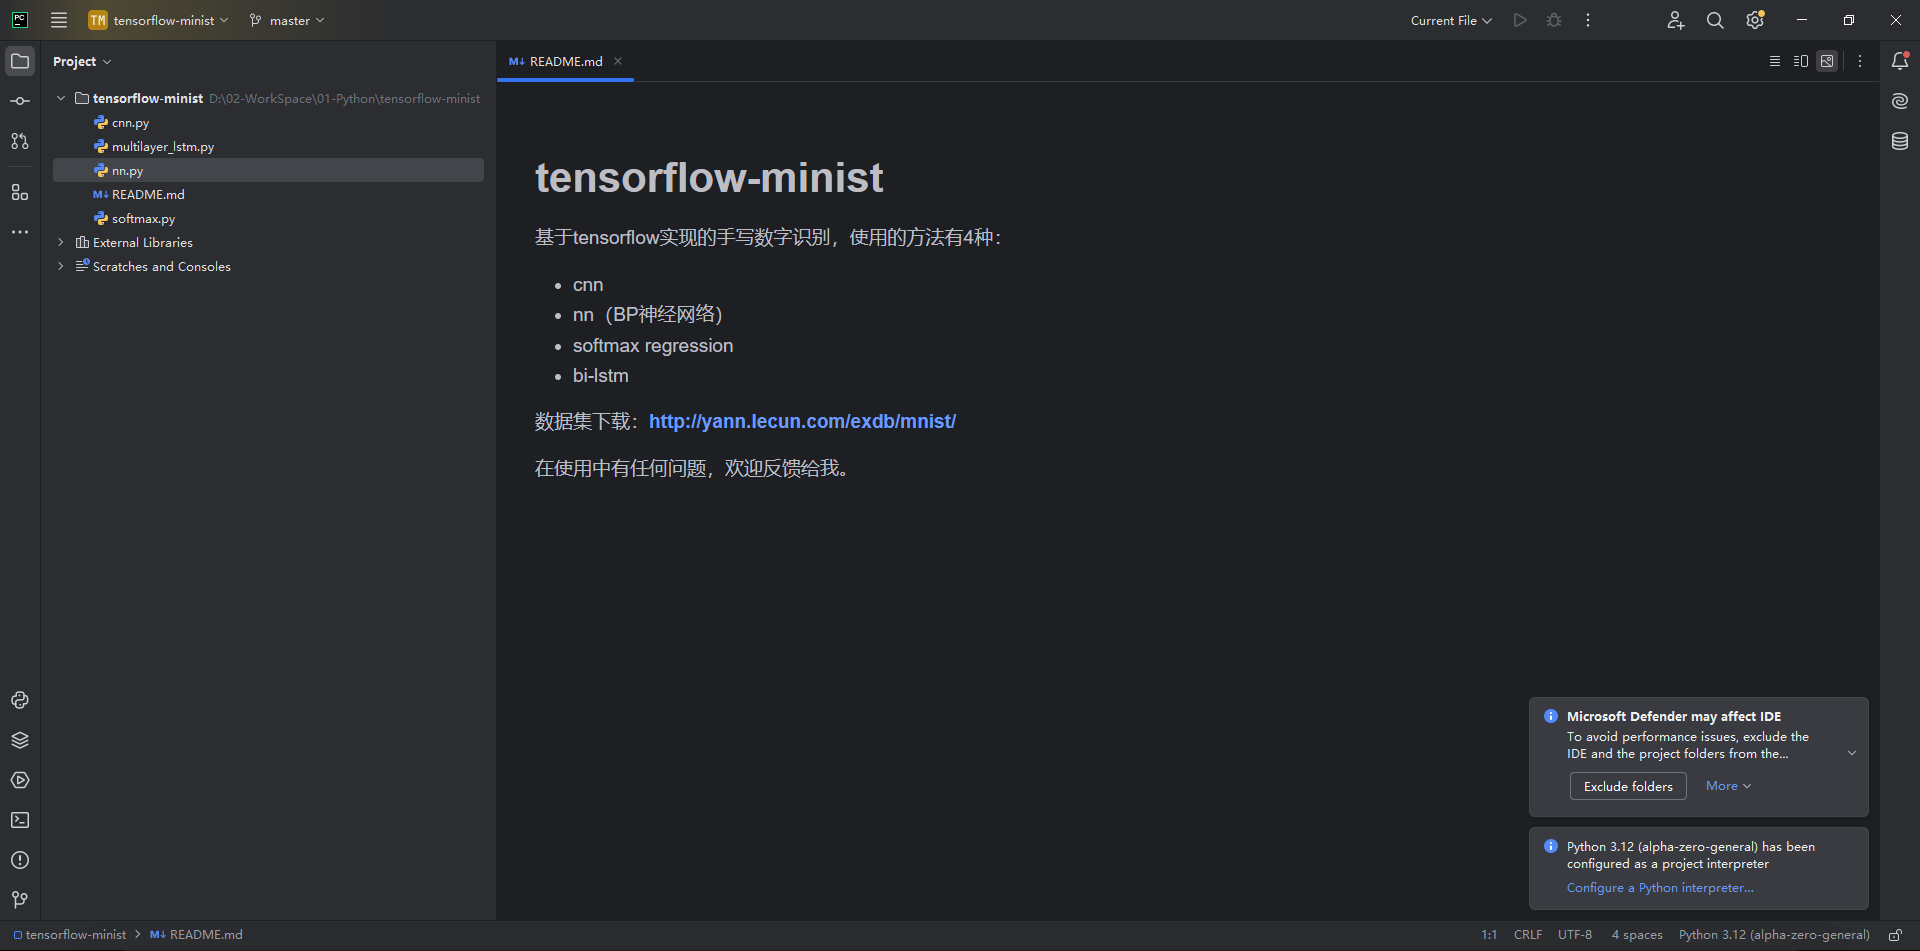Screen dimensions: 1920x951
Task: Open the Notifications panel
Action: tap(1900, 61)
